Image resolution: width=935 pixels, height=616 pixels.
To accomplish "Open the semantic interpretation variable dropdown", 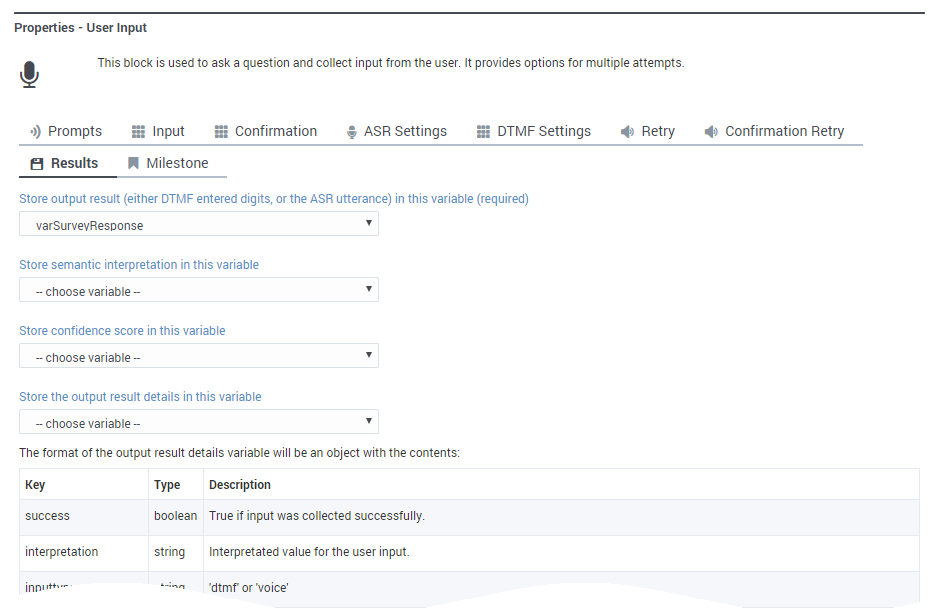I will [x=198, y=290].
